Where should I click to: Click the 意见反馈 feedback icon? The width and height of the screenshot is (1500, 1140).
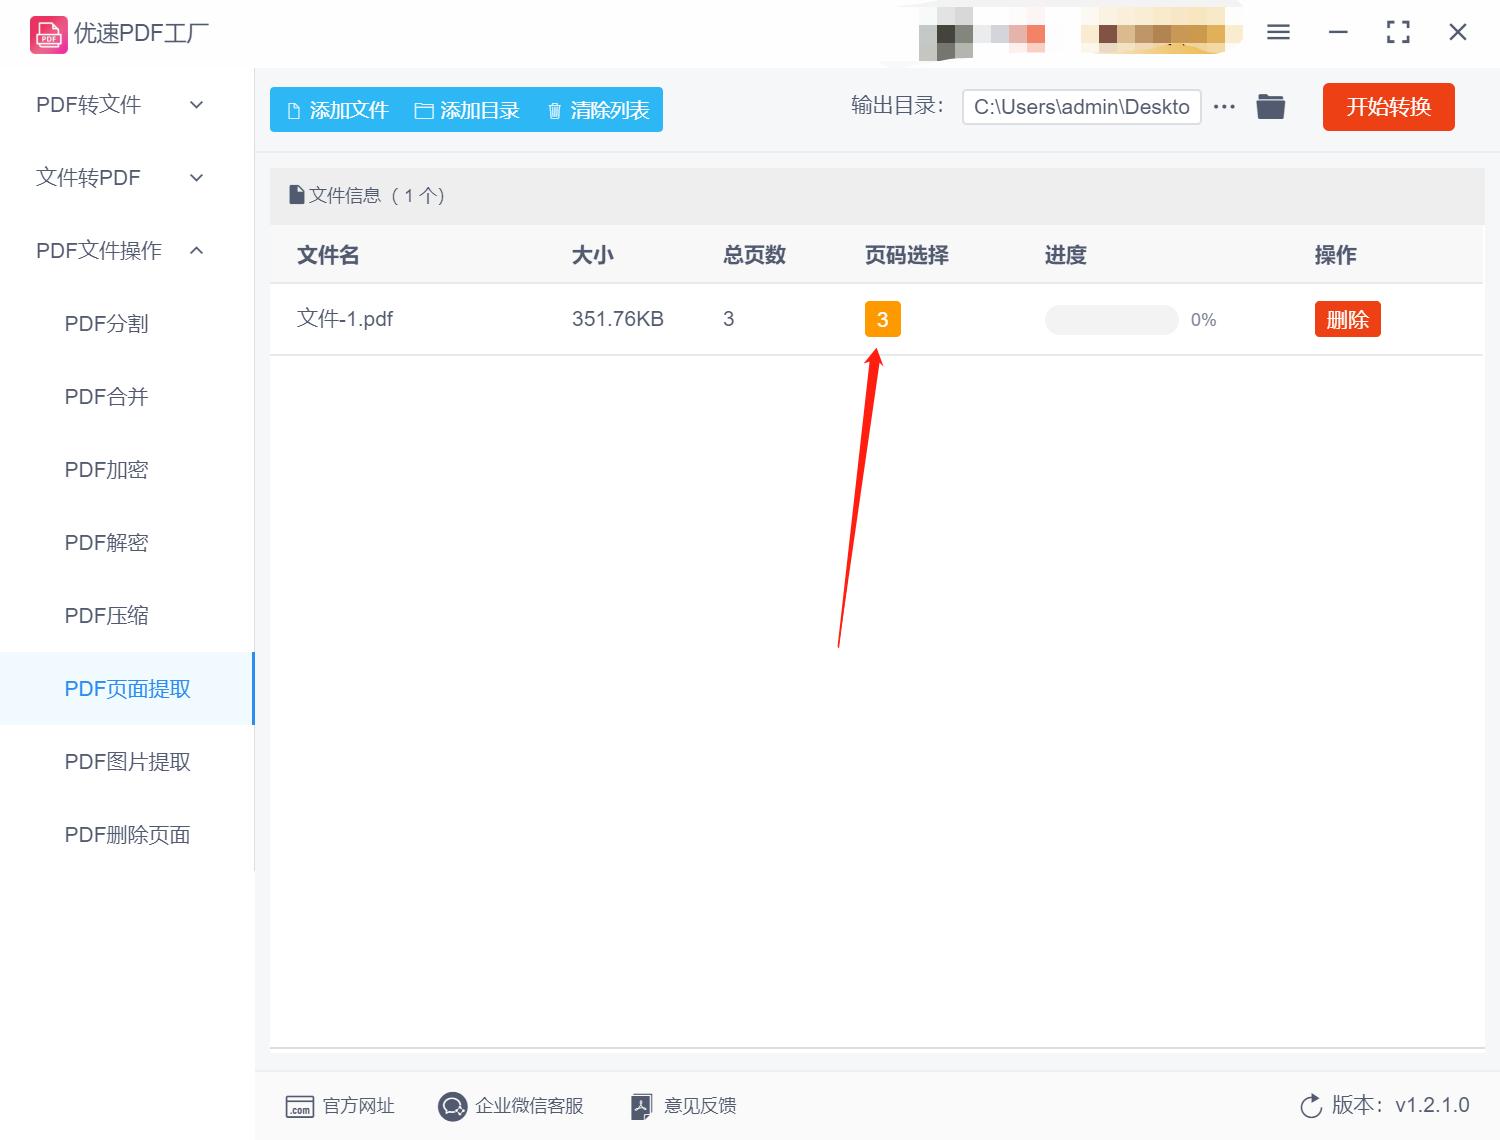point(641,1106)
